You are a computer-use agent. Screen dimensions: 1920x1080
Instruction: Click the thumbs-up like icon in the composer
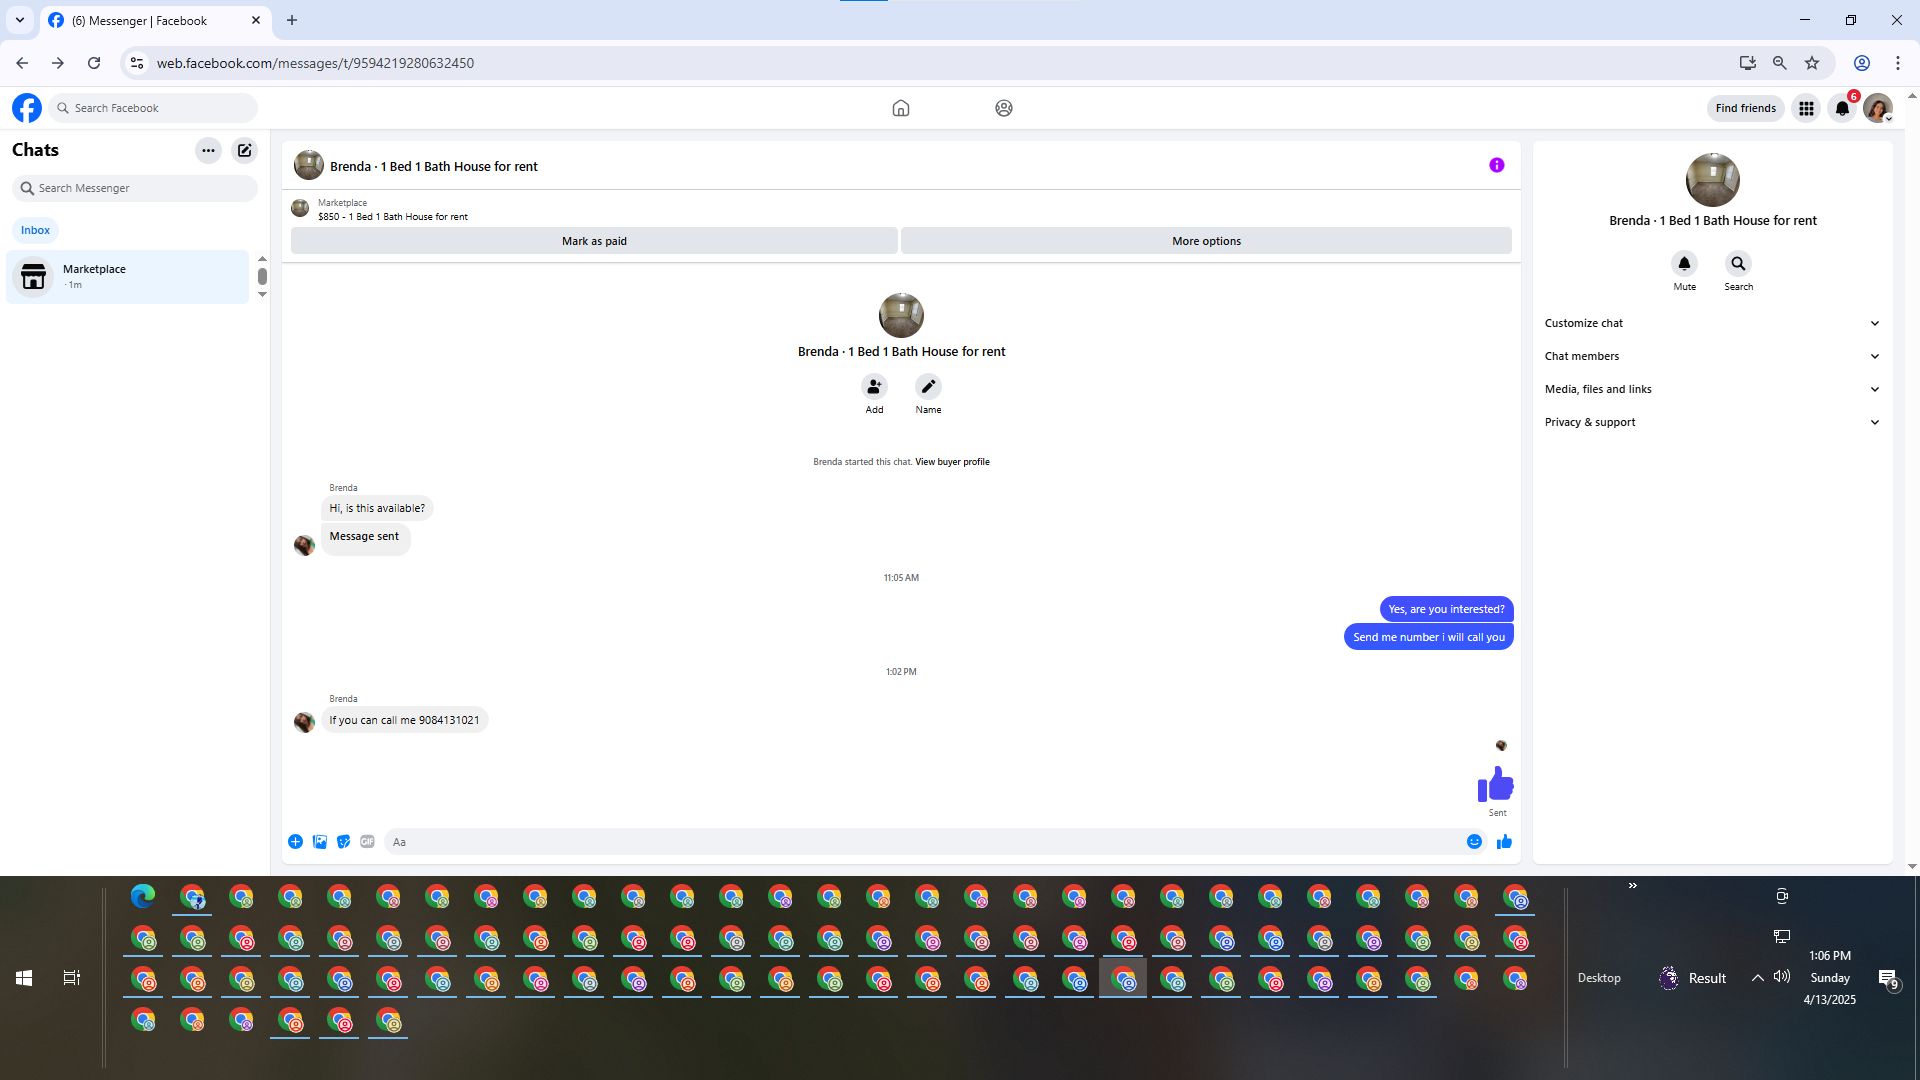click(1504, 842)
